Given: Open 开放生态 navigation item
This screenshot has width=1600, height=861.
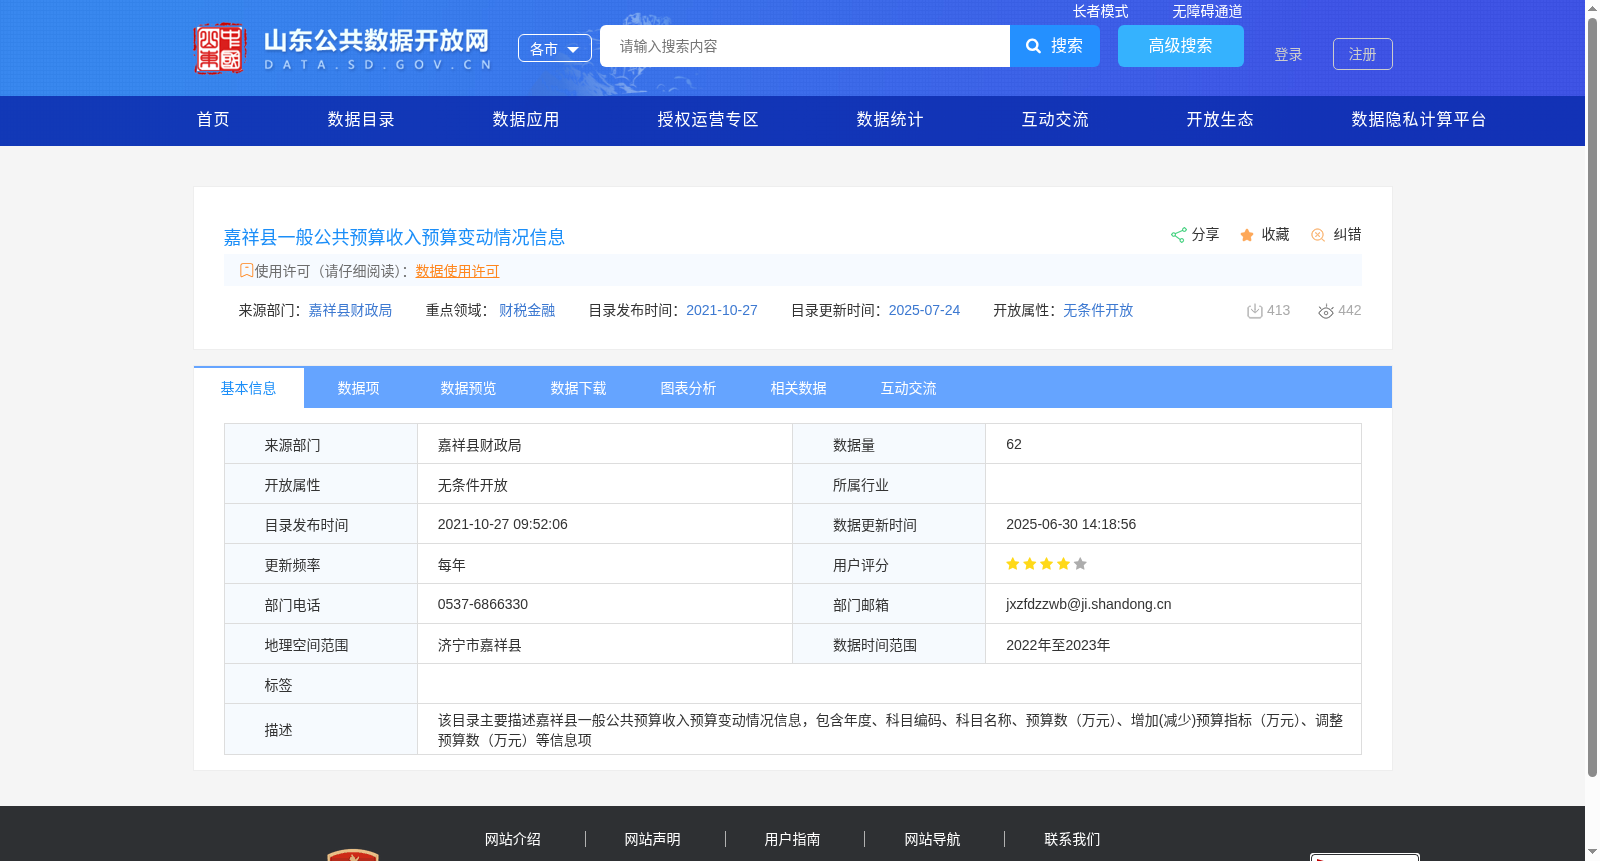Looking at the screenshot, I should coord(1220,120).
